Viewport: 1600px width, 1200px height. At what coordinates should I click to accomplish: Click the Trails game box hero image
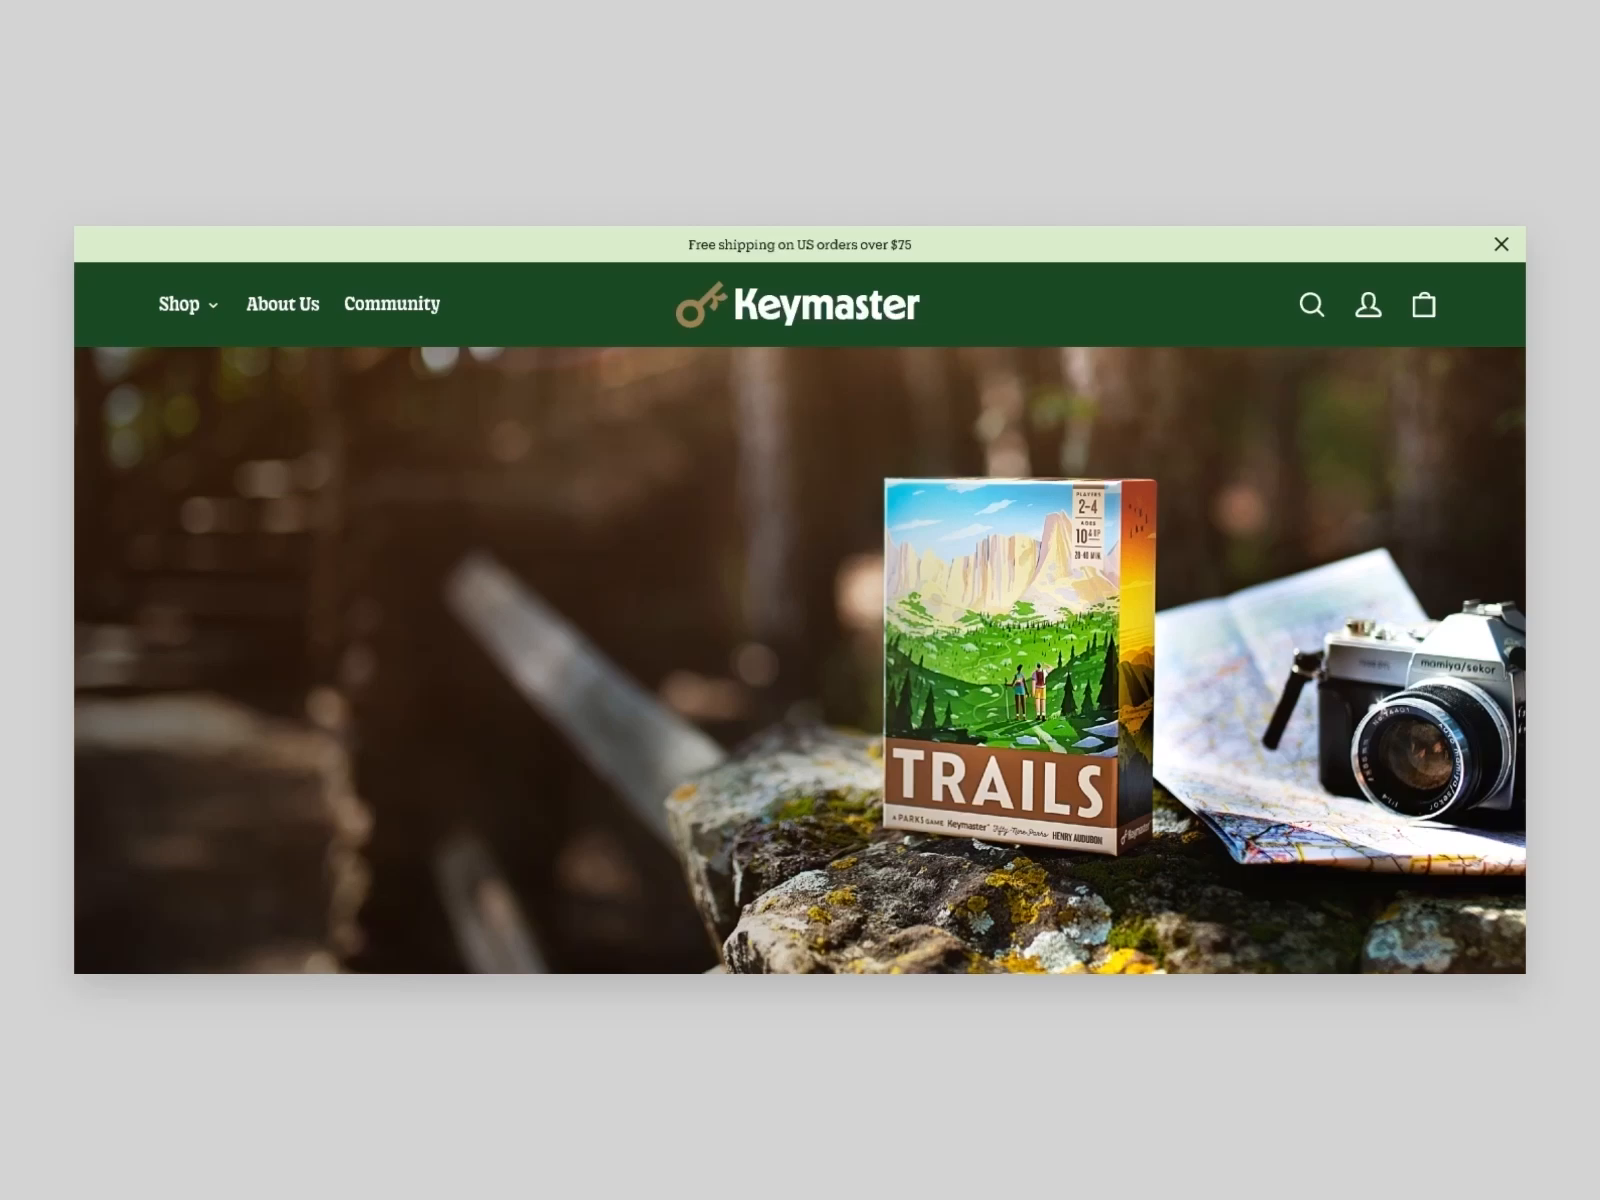1020,666
